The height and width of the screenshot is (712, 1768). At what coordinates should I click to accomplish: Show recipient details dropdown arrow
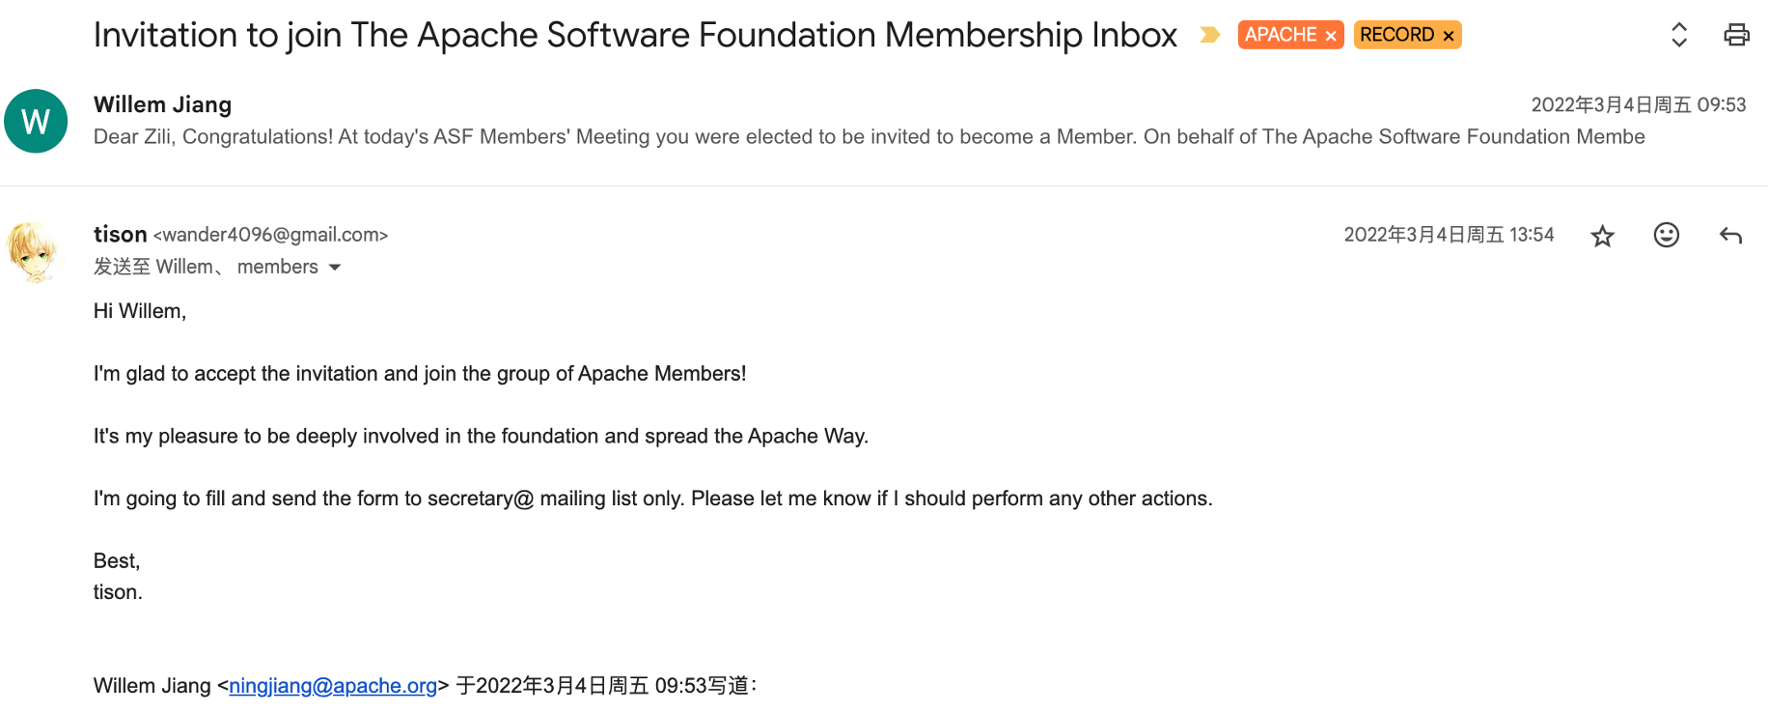pos(335,268)
